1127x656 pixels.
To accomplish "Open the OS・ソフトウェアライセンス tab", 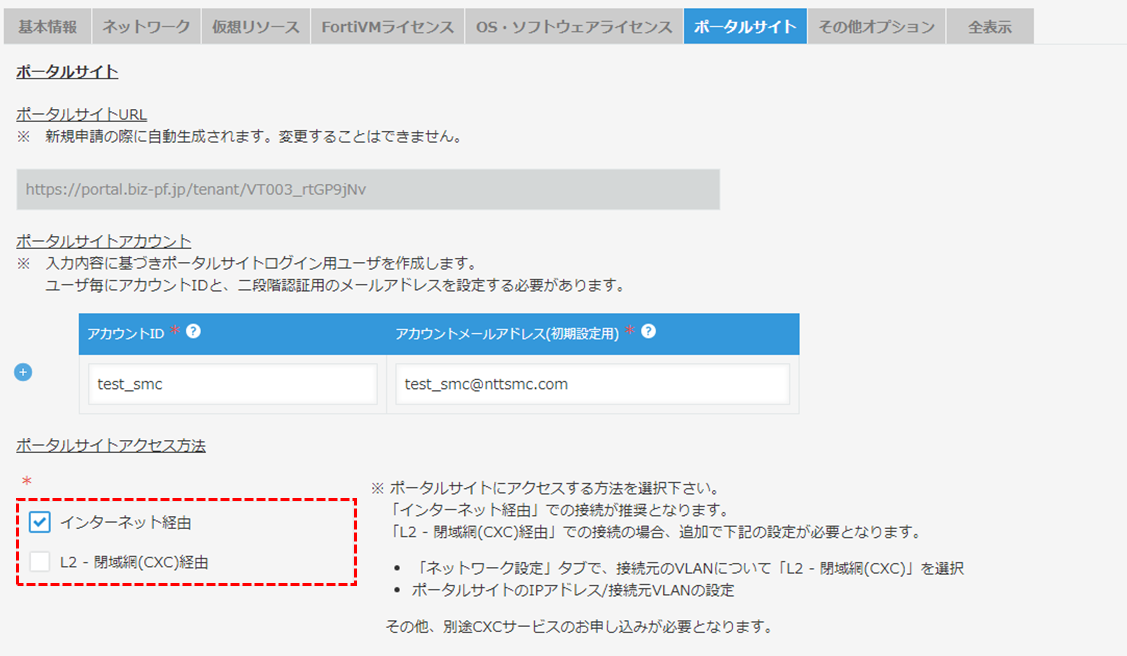I will (574, 27).
